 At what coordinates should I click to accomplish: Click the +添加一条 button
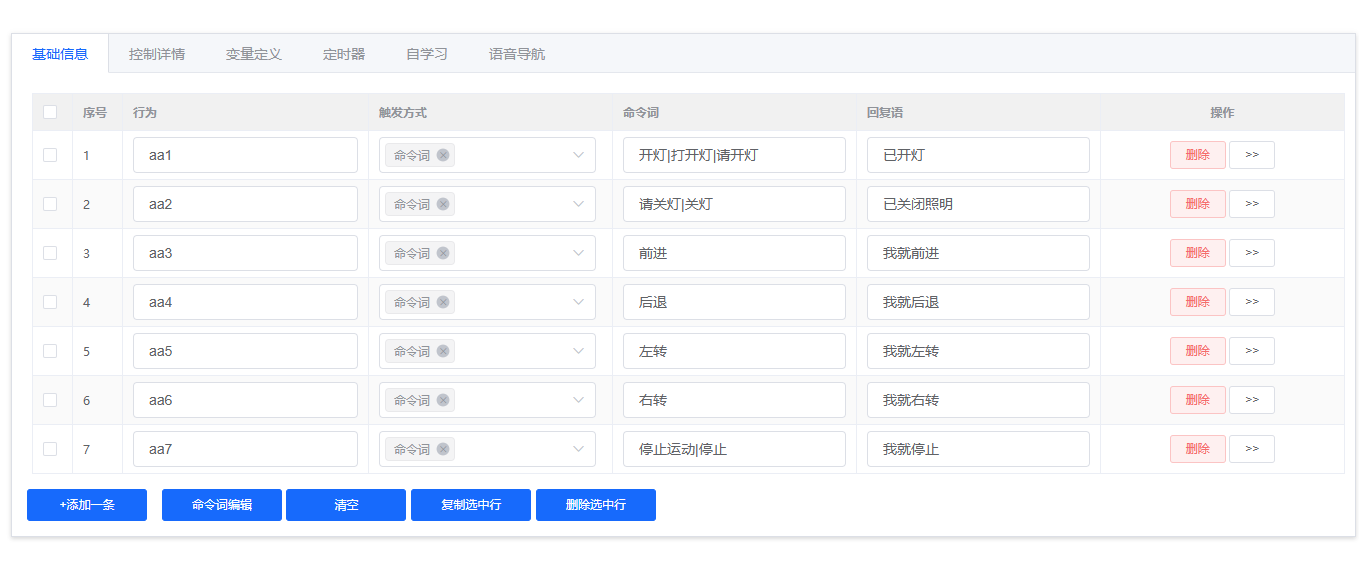point(87,505)
